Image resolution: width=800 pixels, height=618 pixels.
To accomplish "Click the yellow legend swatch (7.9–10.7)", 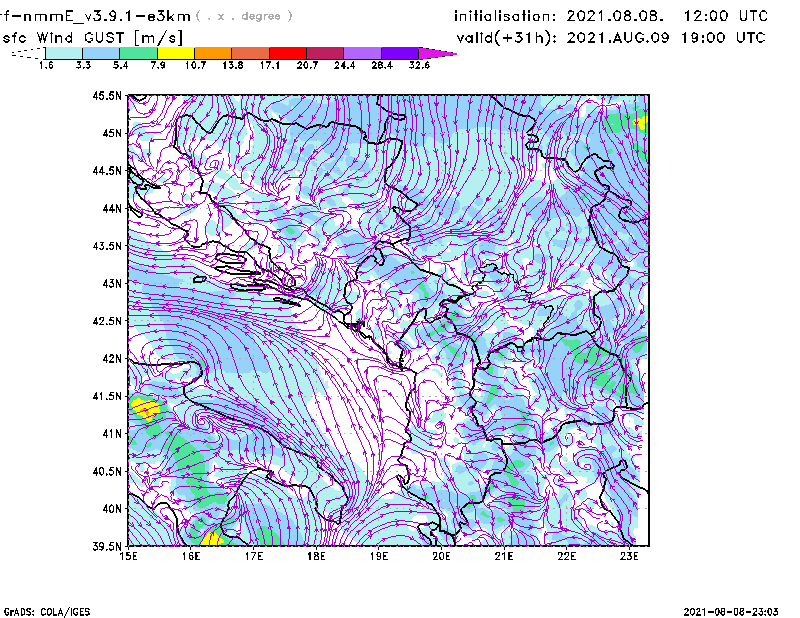I will (x=176, y=53).
